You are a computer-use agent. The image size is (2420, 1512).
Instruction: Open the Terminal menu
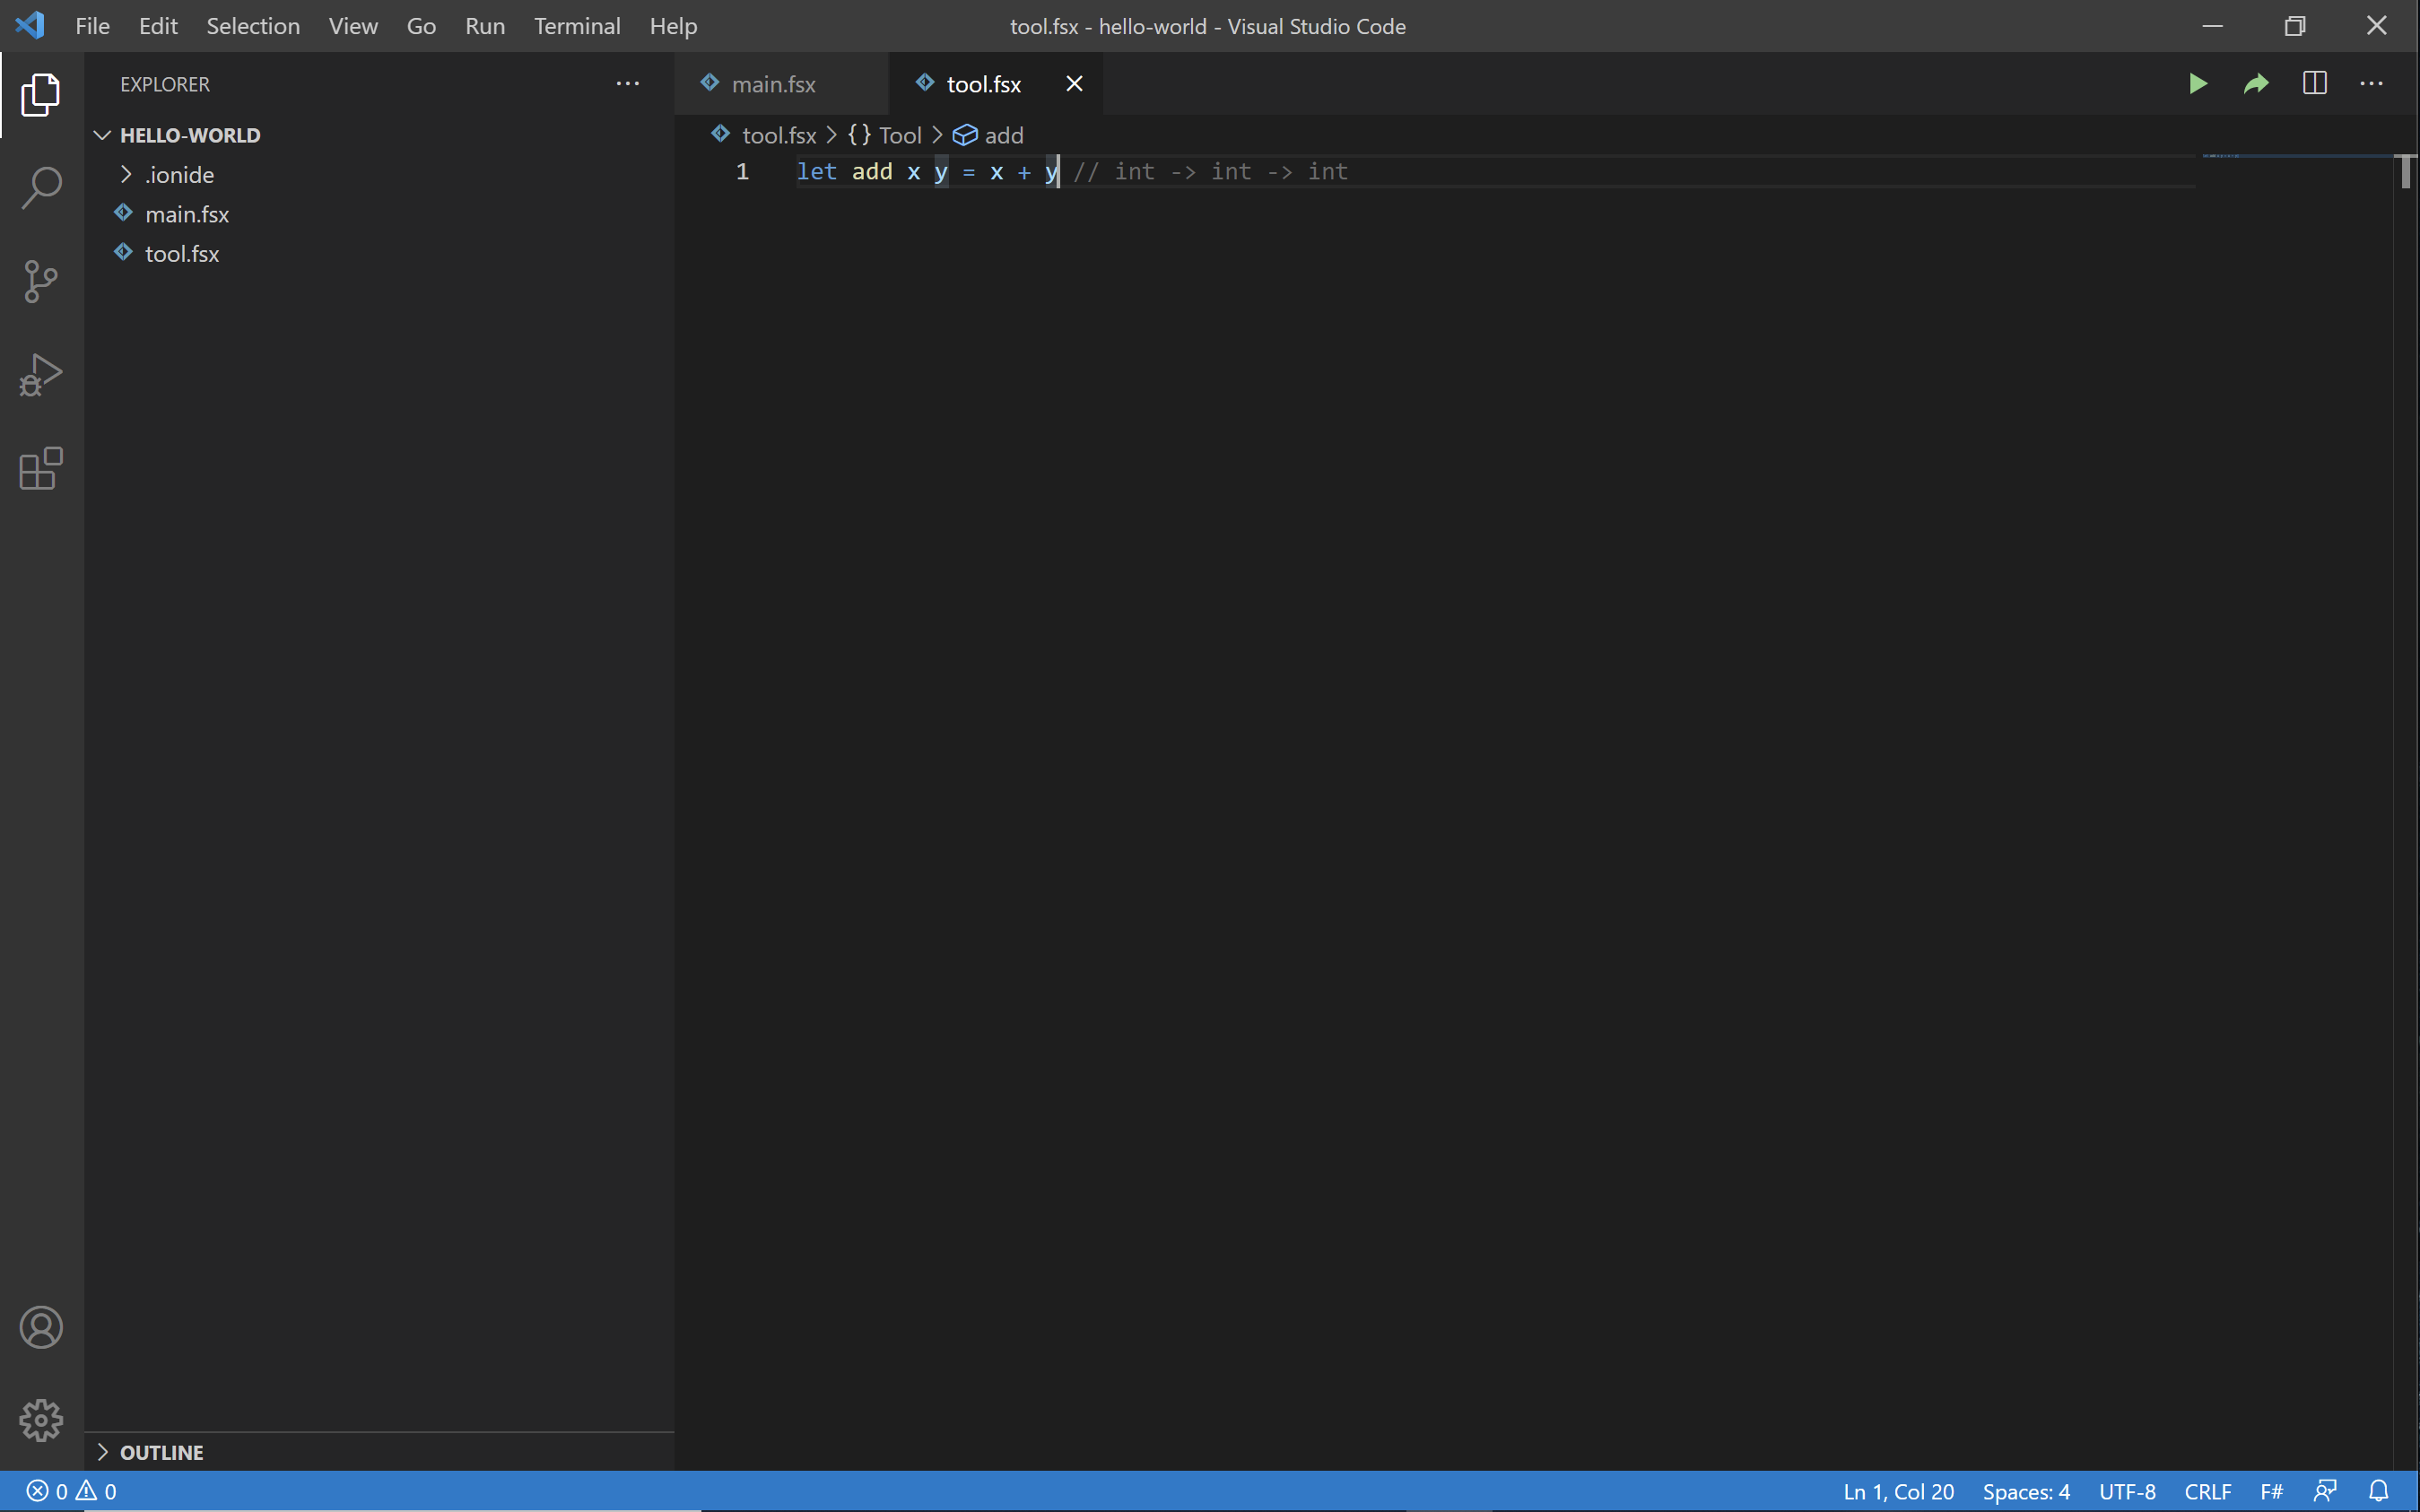(576, 26)
